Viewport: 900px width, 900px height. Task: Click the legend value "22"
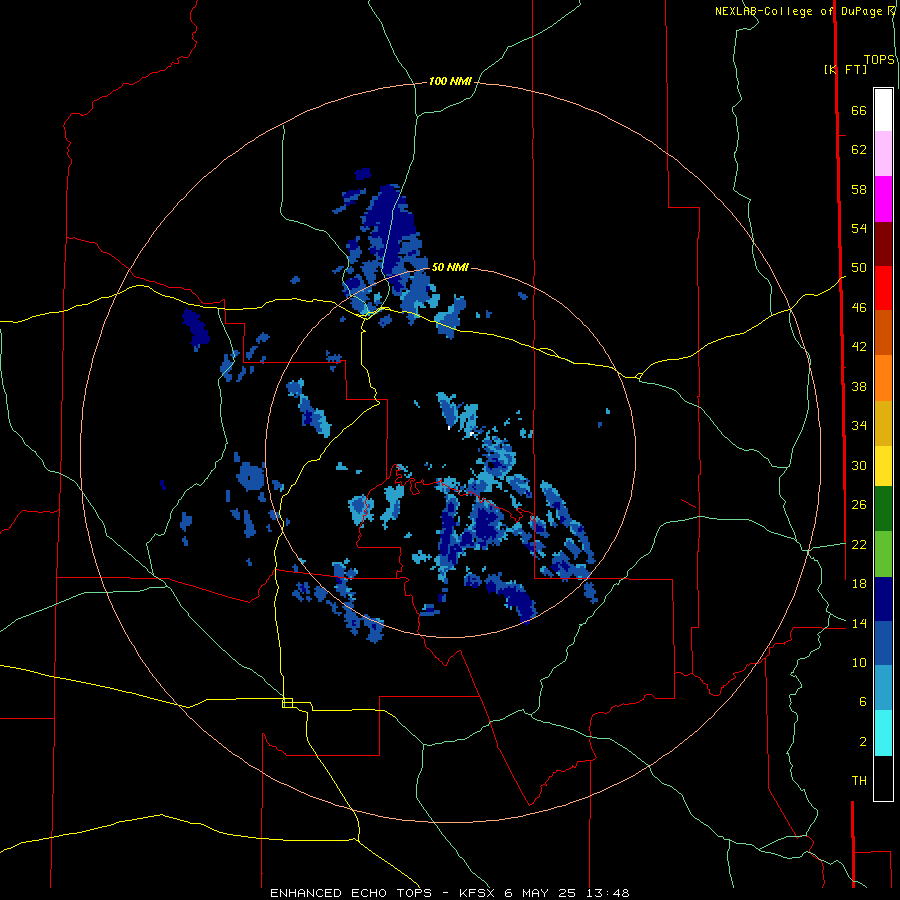click(859, 544)
